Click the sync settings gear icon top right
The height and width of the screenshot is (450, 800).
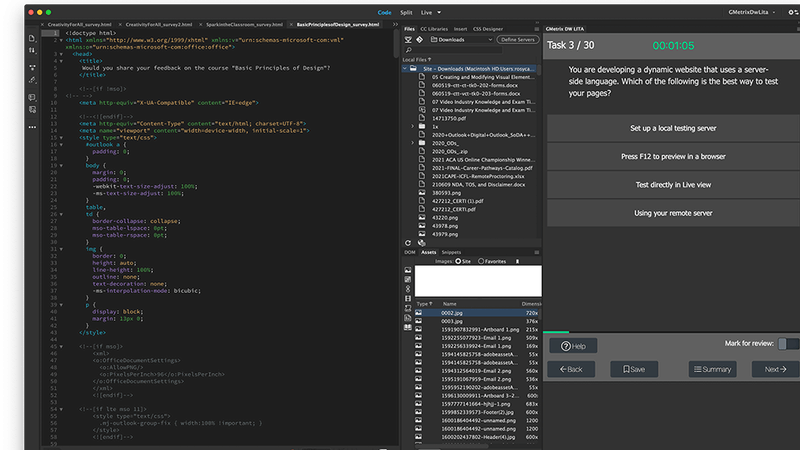tap(792, 12)
